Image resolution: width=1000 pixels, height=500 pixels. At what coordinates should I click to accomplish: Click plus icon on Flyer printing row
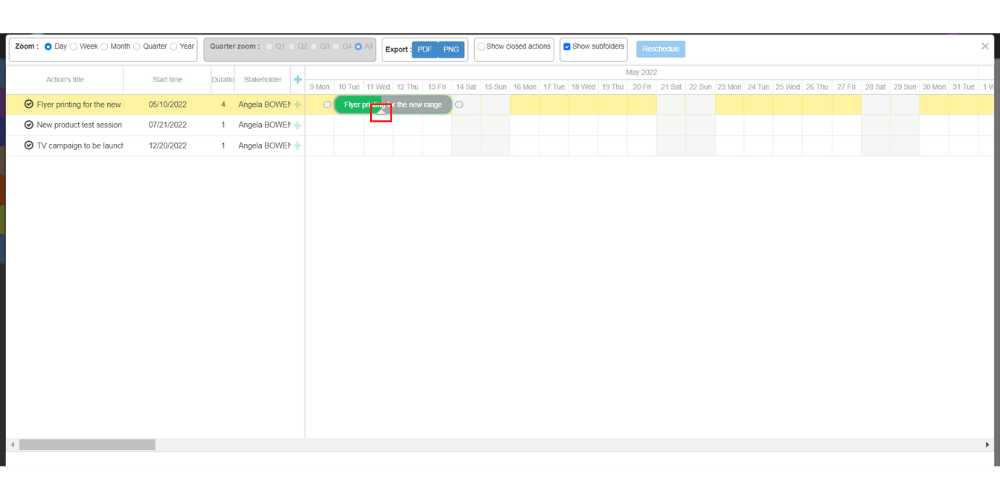297,104
